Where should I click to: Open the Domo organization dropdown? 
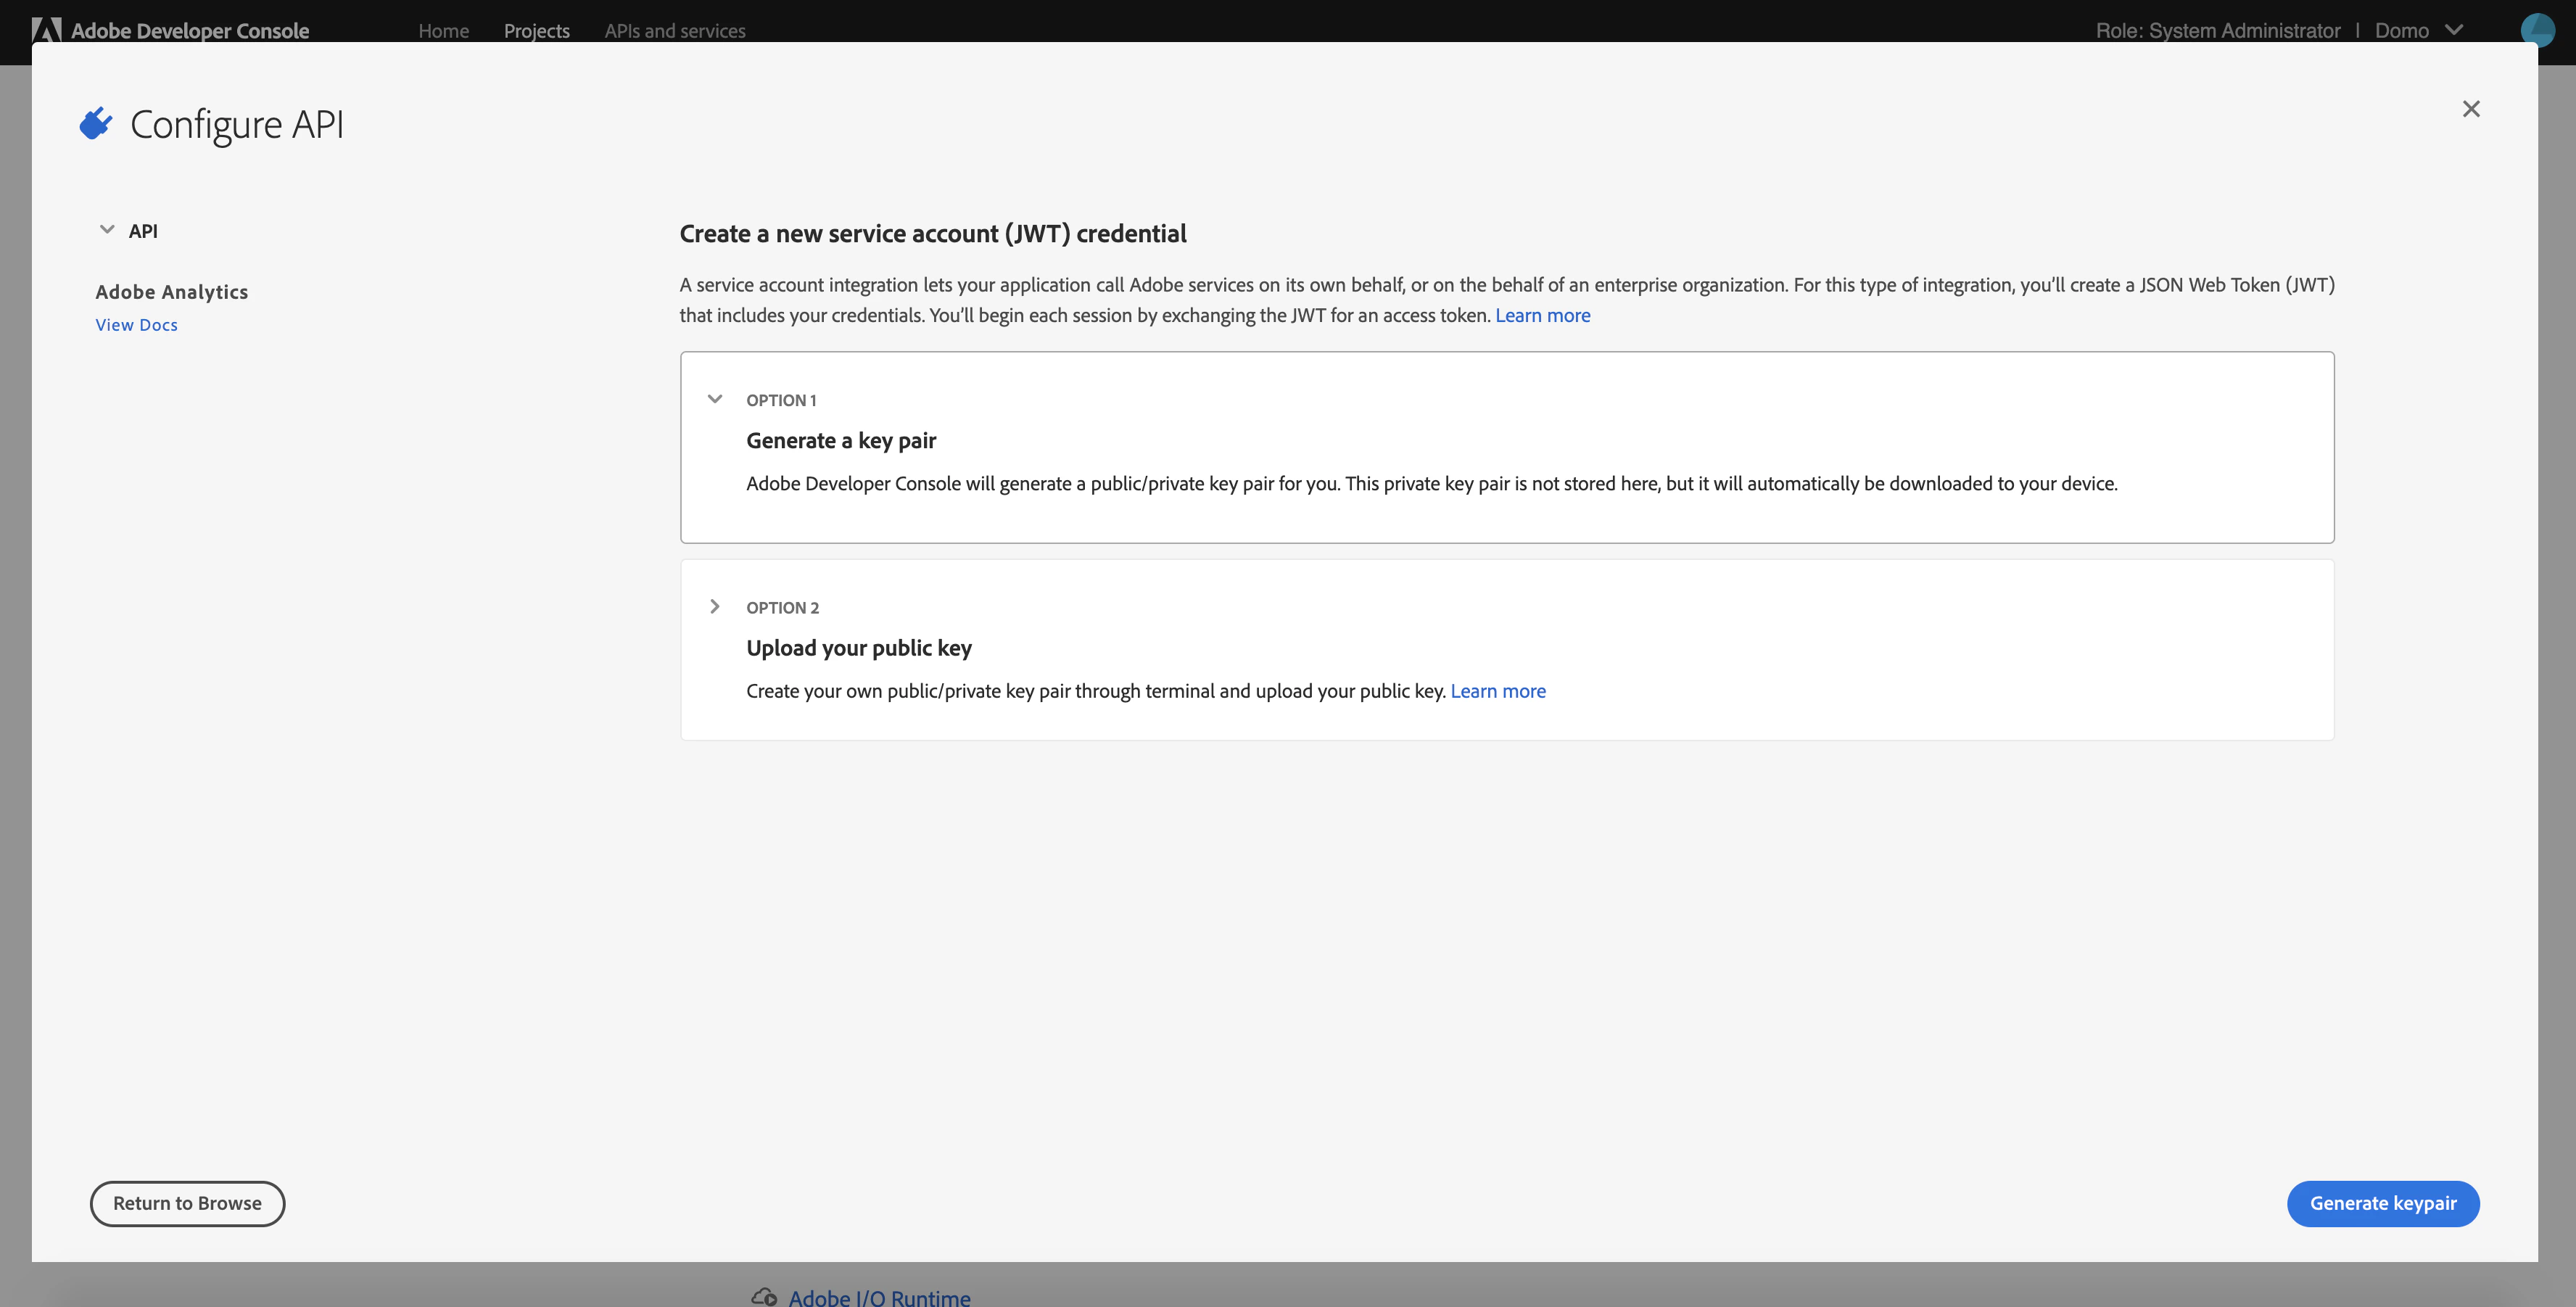click(2419, 30)
